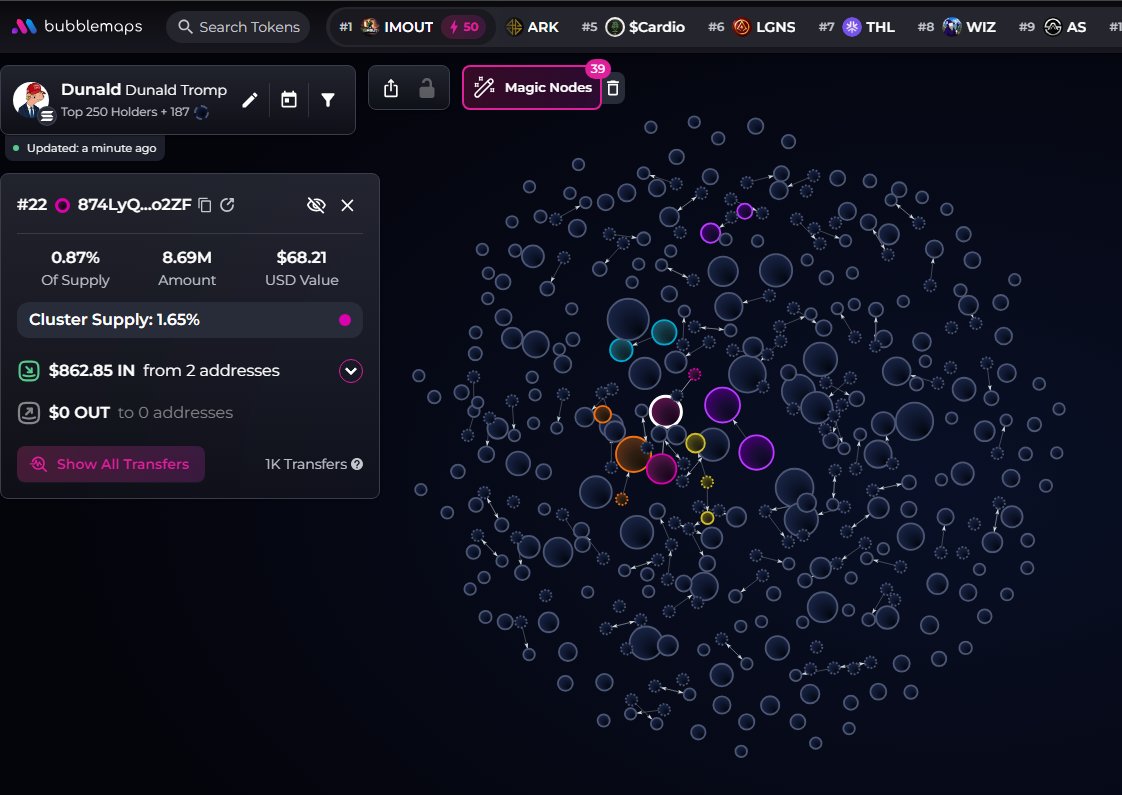Click the Dunald token avatar
Image resolution: width=1122 pixels, height=795 pixels.
pyautogui.click(x=31, y=99)
